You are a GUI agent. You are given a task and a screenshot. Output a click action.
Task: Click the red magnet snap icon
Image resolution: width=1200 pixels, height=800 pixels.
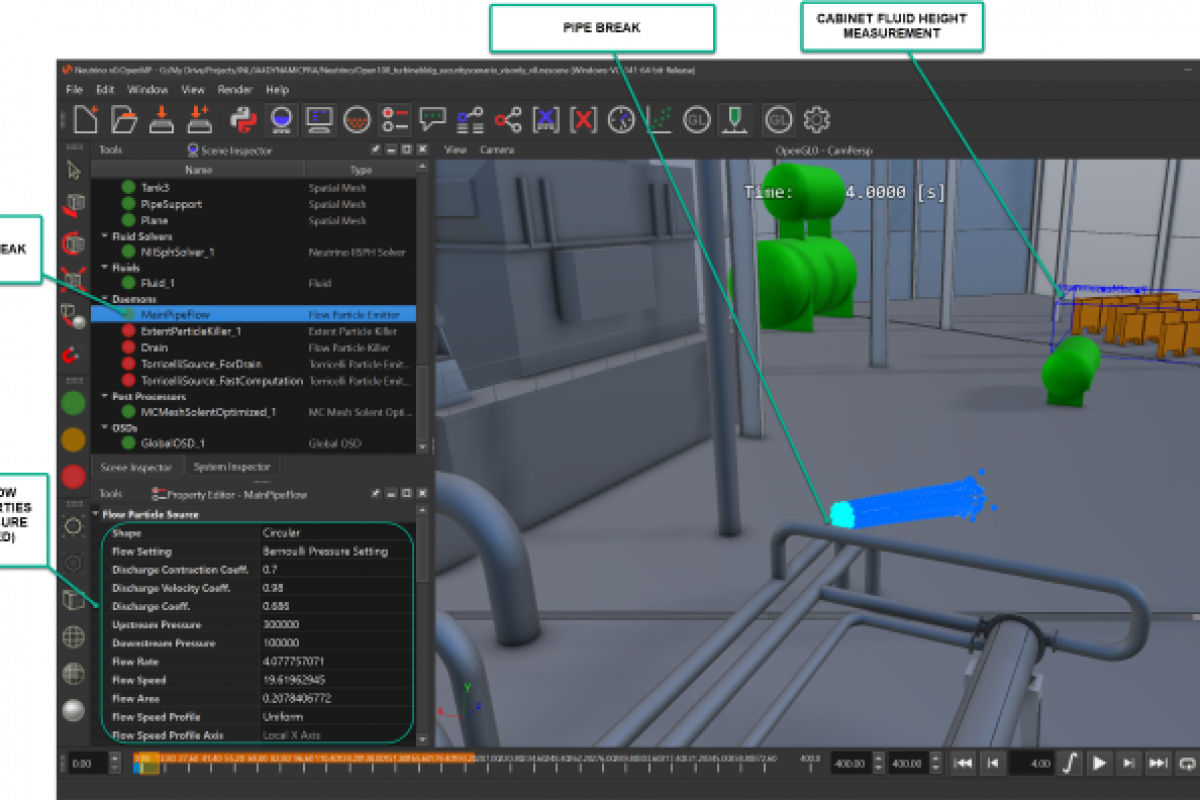click(73, 355)
